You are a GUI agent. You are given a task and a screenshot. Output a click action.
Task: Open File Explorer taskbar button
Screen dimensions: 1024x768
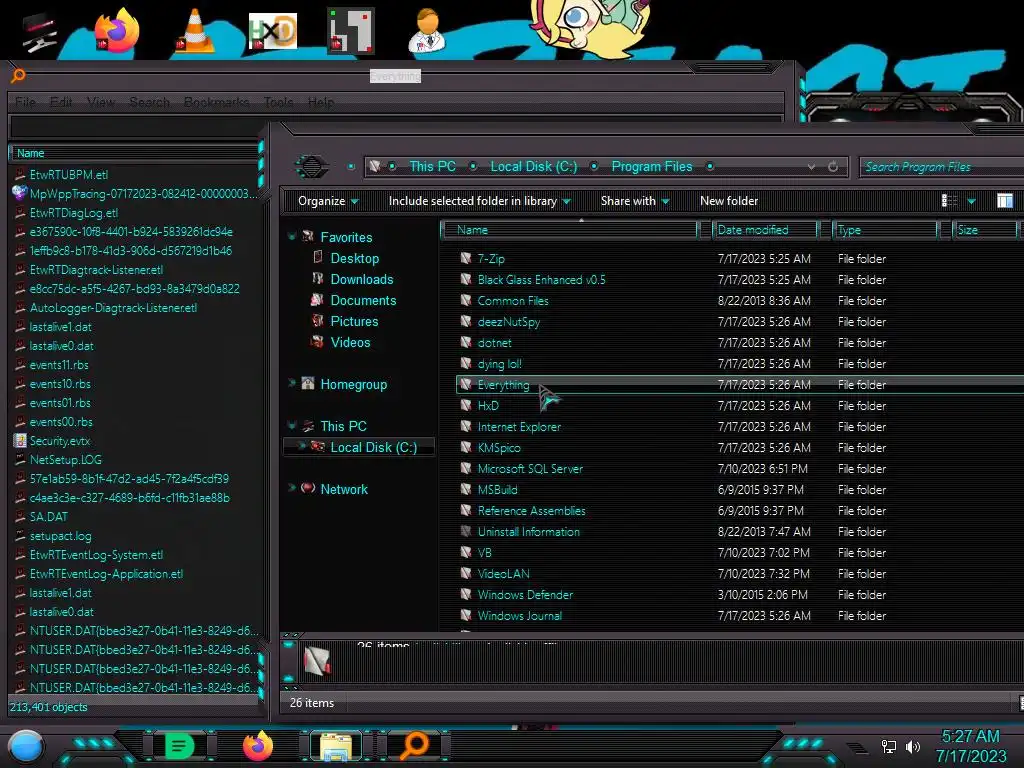pyautogui.click(x=336, y=746)
